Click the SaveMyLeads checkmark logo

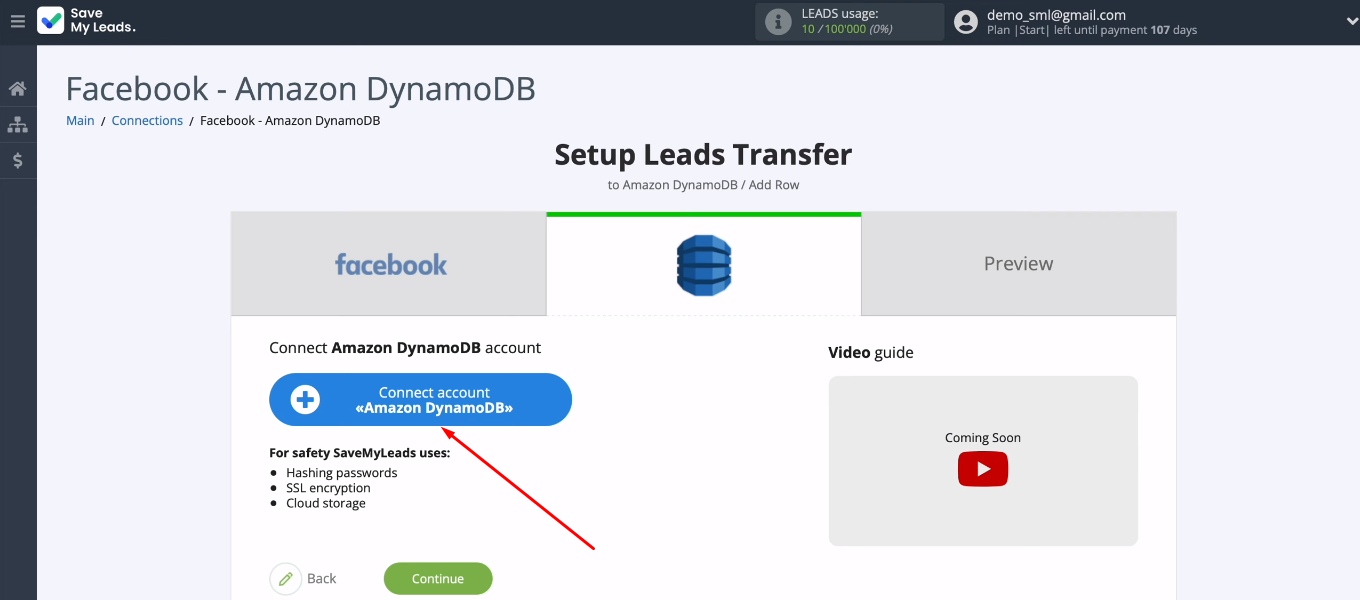point(50,21)
